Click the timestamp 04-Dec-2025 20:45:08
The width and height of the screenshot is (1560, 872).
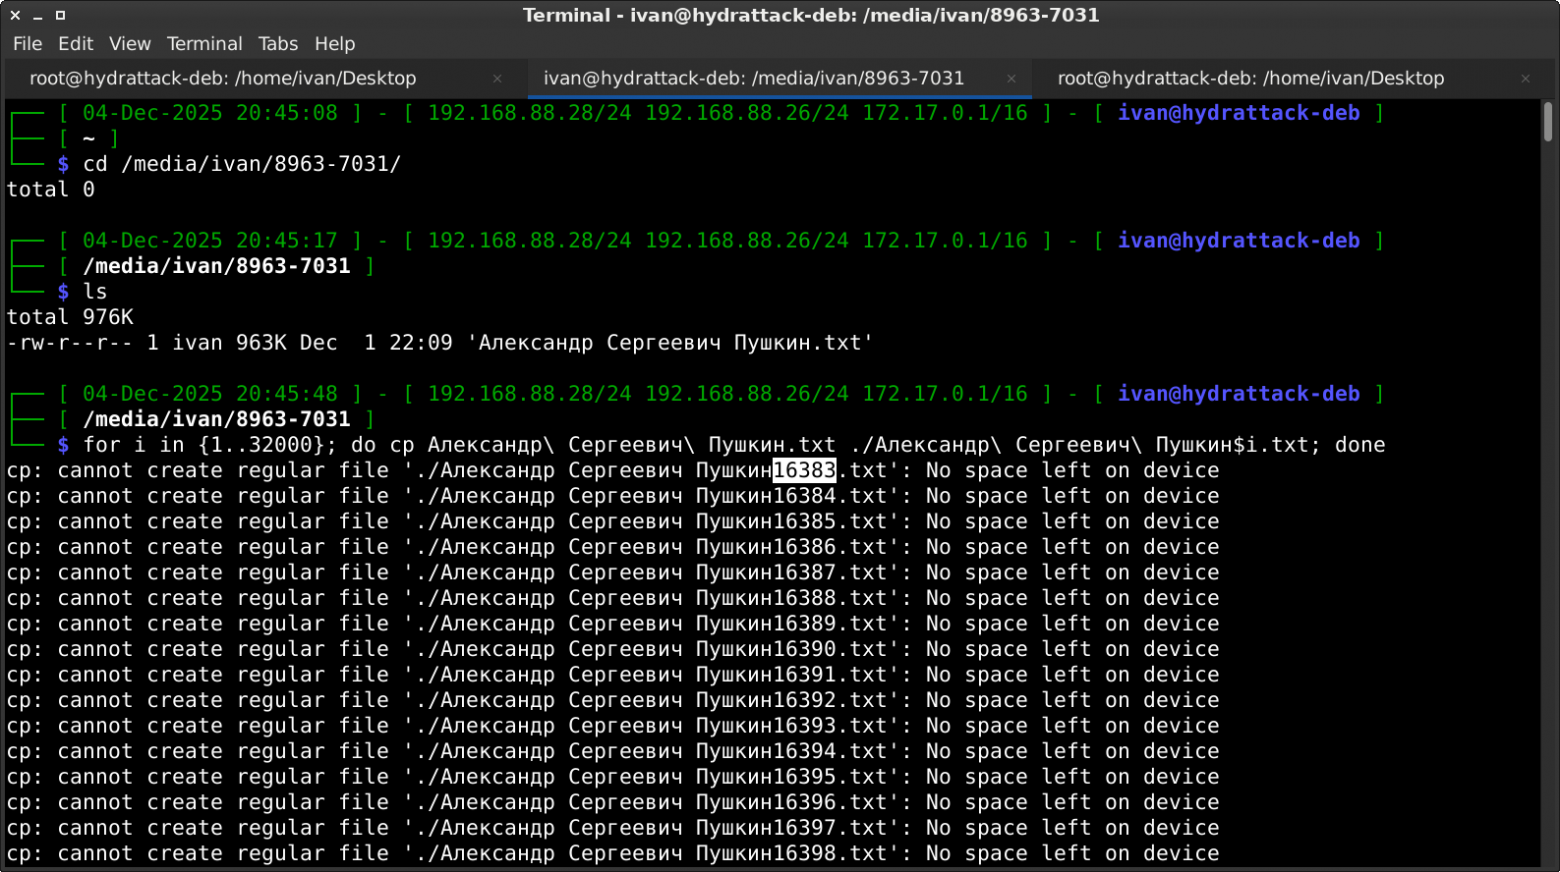point(210,113)
